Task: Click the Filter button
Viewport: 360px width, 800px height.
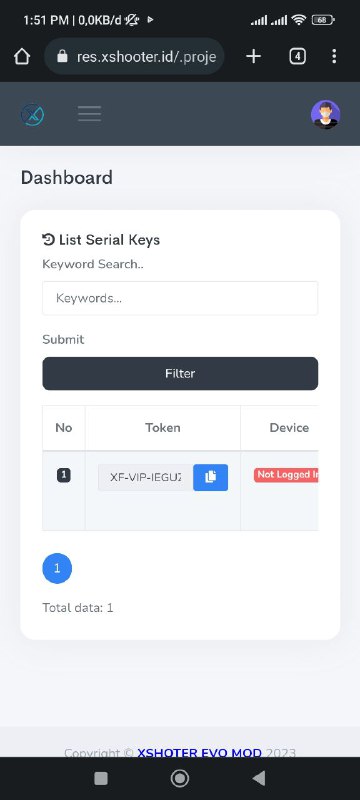Action: (x=180, y=373)
